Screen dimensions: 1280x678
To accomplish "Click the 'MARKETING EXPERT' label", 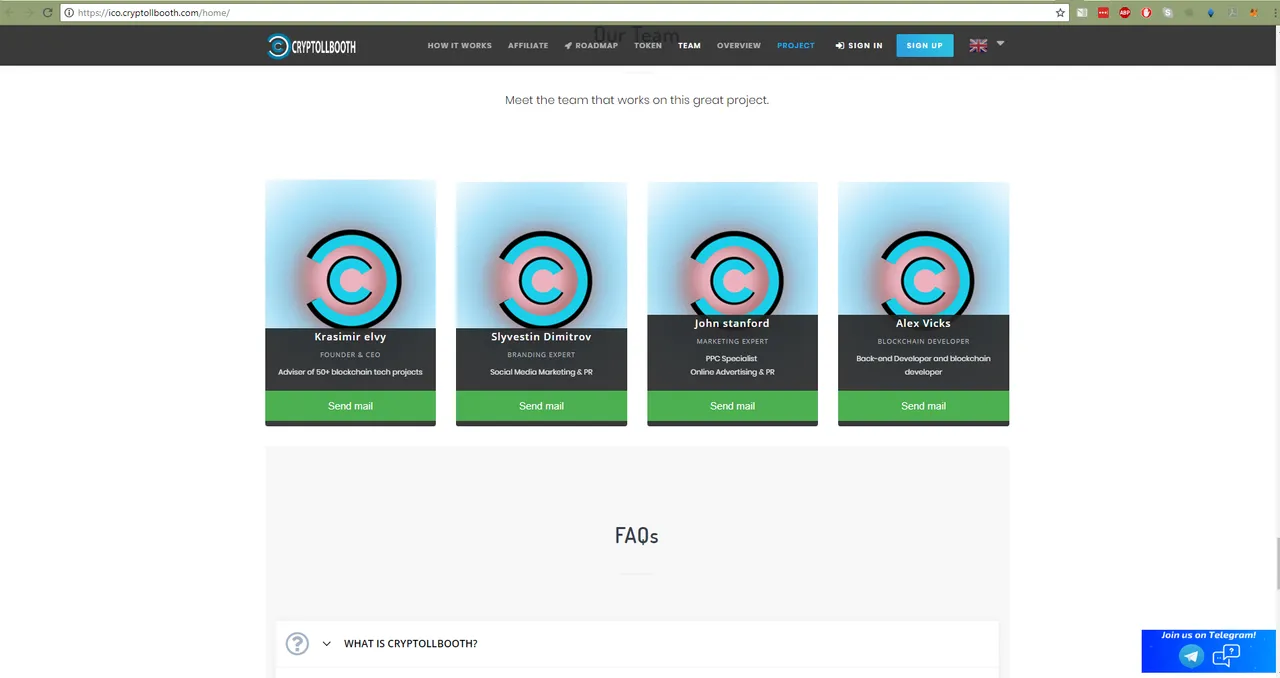I will 732,341.
